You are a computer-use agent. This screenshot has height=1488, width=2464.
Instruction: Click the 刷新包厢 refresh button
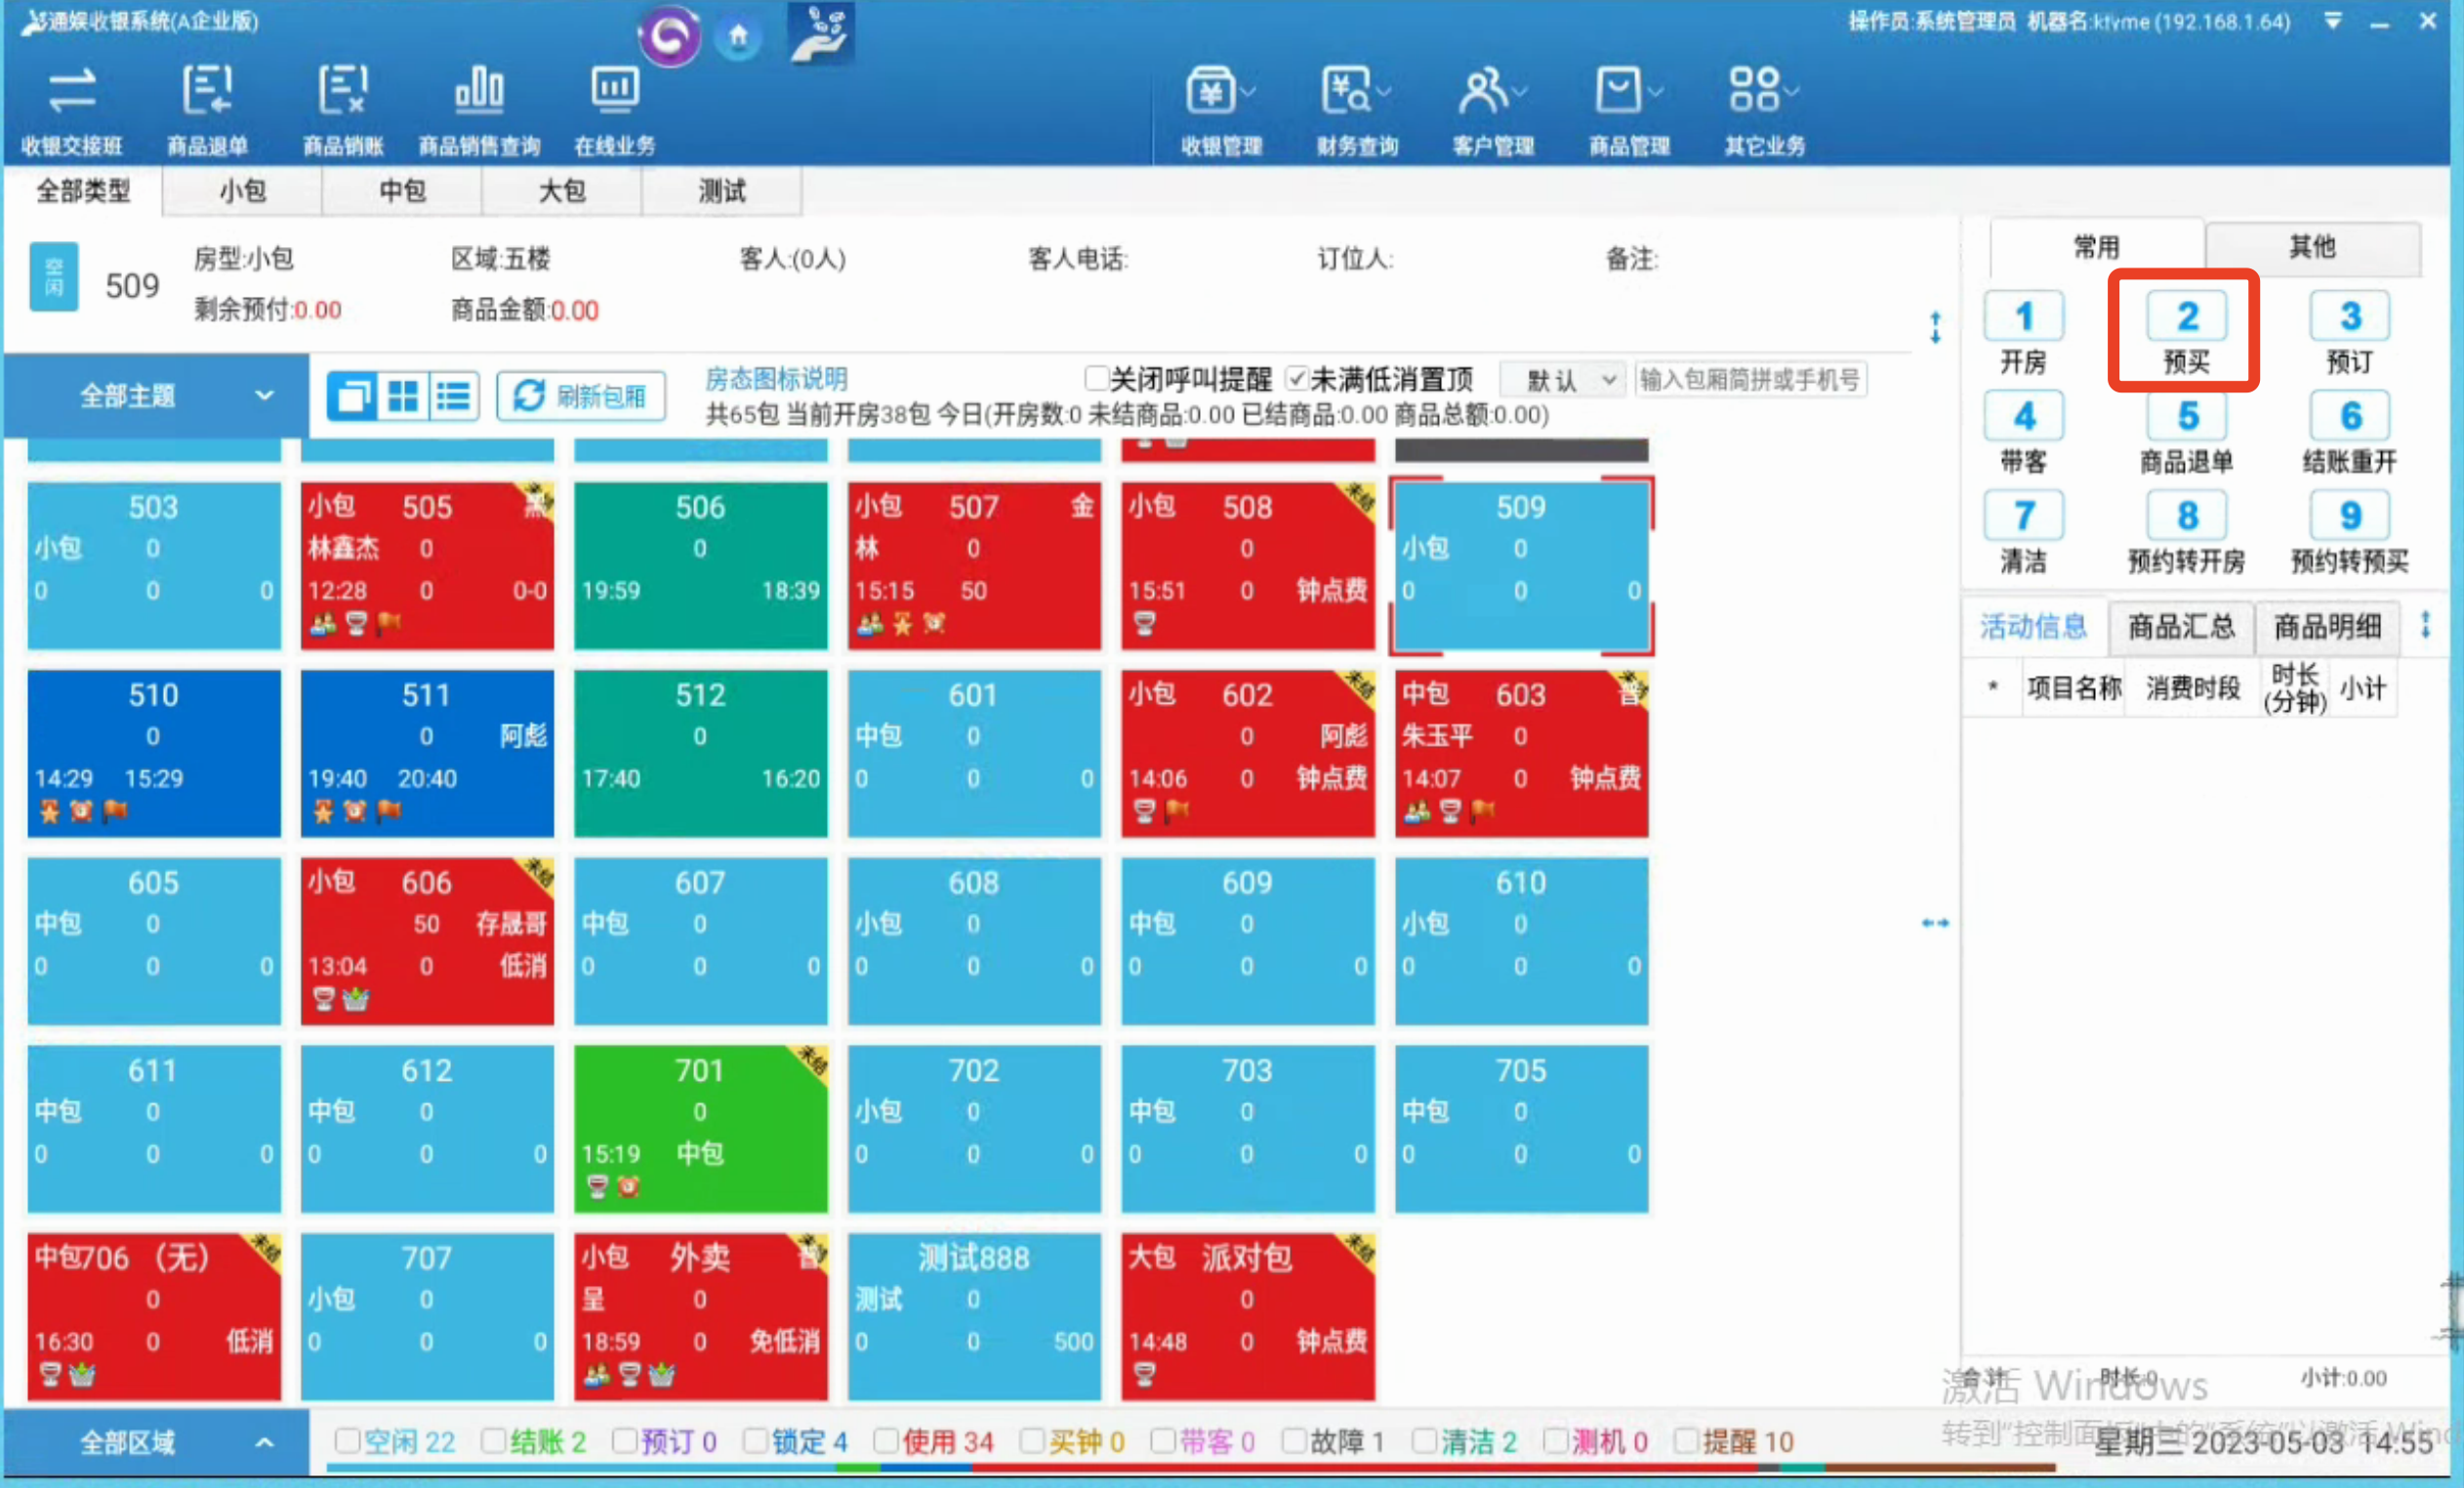[581, 397]
